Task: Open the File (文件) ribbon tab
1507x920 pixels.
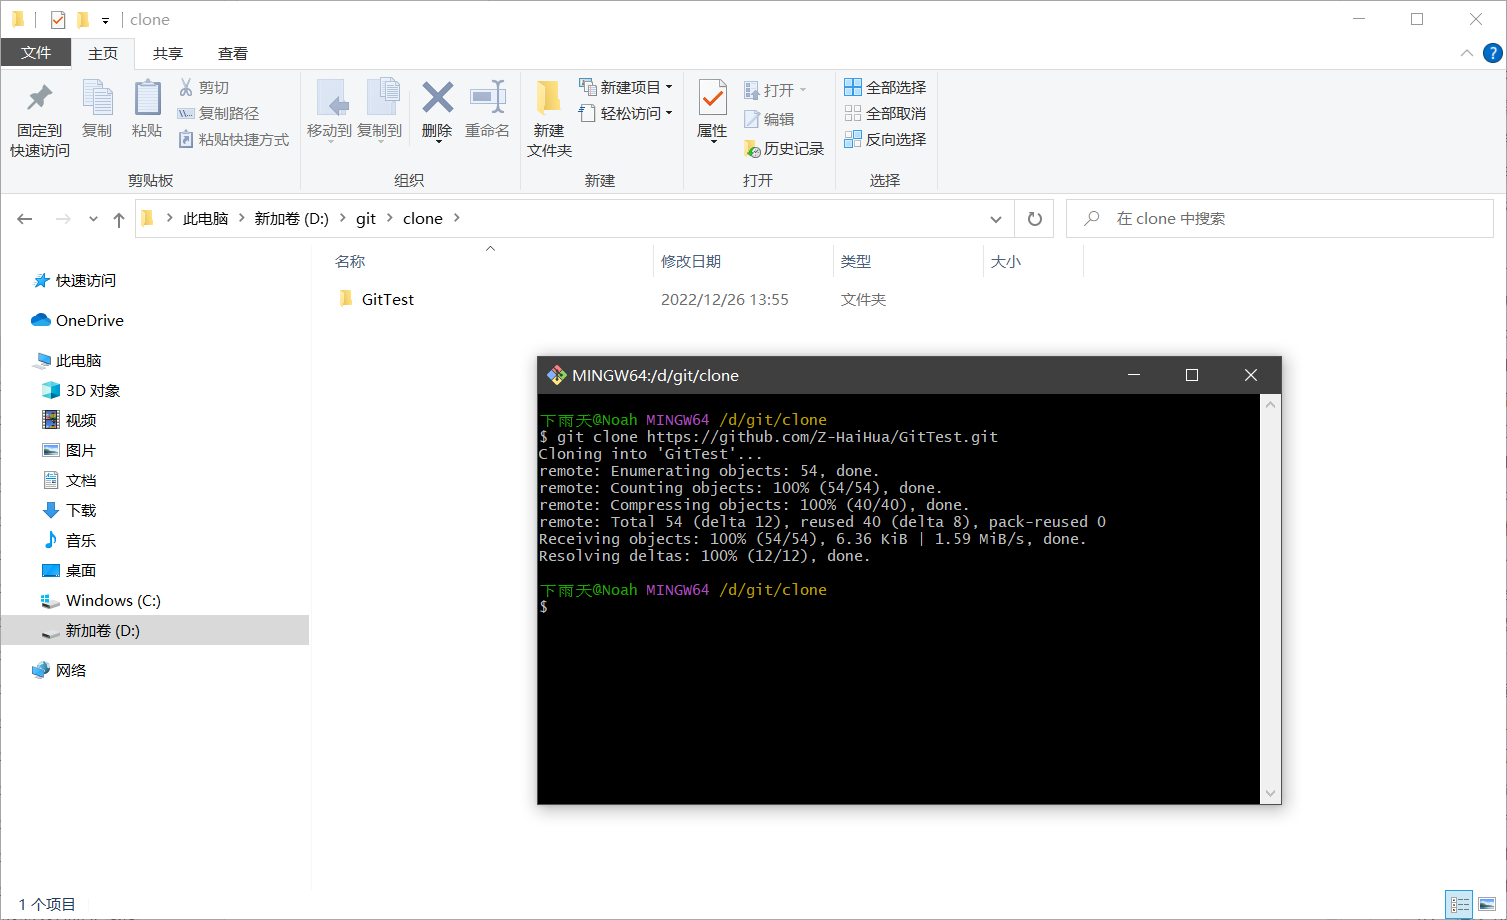Action: point(36,53)
